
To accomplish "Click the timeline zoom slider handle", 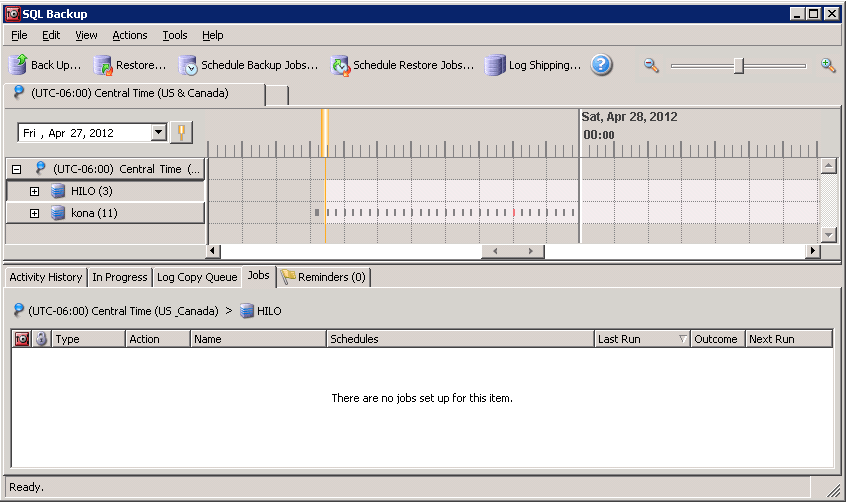I will click(739, 66).
